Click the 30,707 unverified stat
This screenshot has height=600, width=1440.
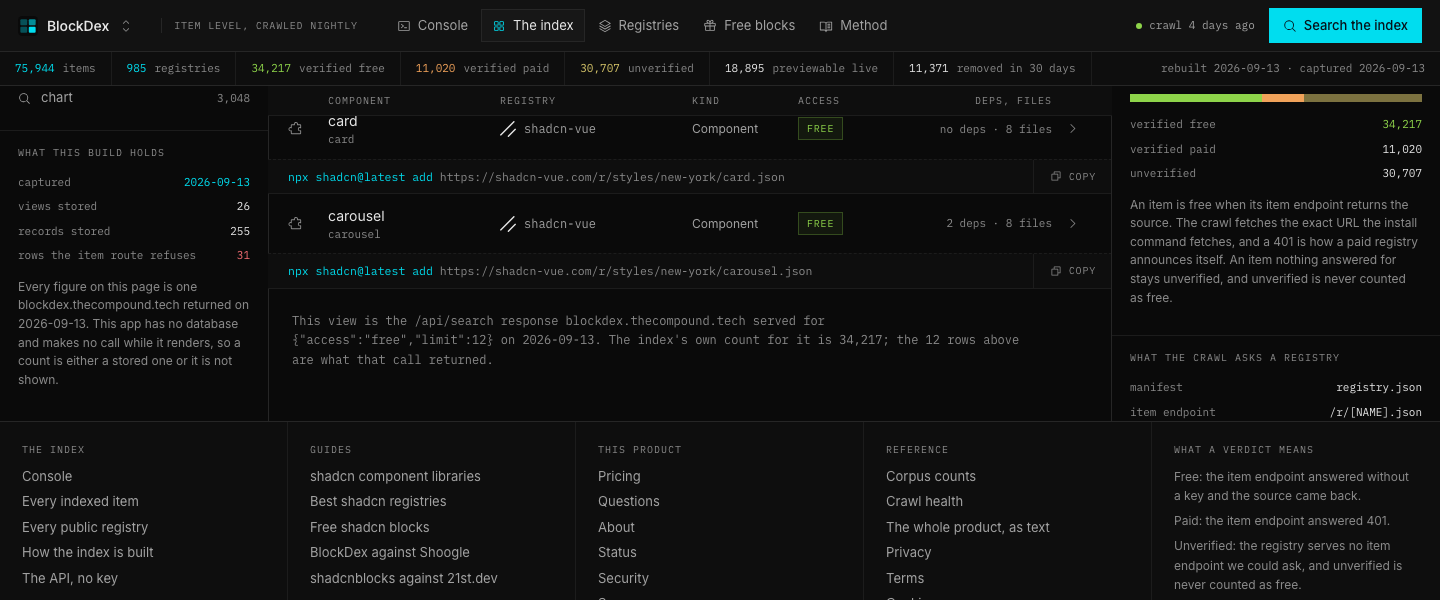(637, 69)
